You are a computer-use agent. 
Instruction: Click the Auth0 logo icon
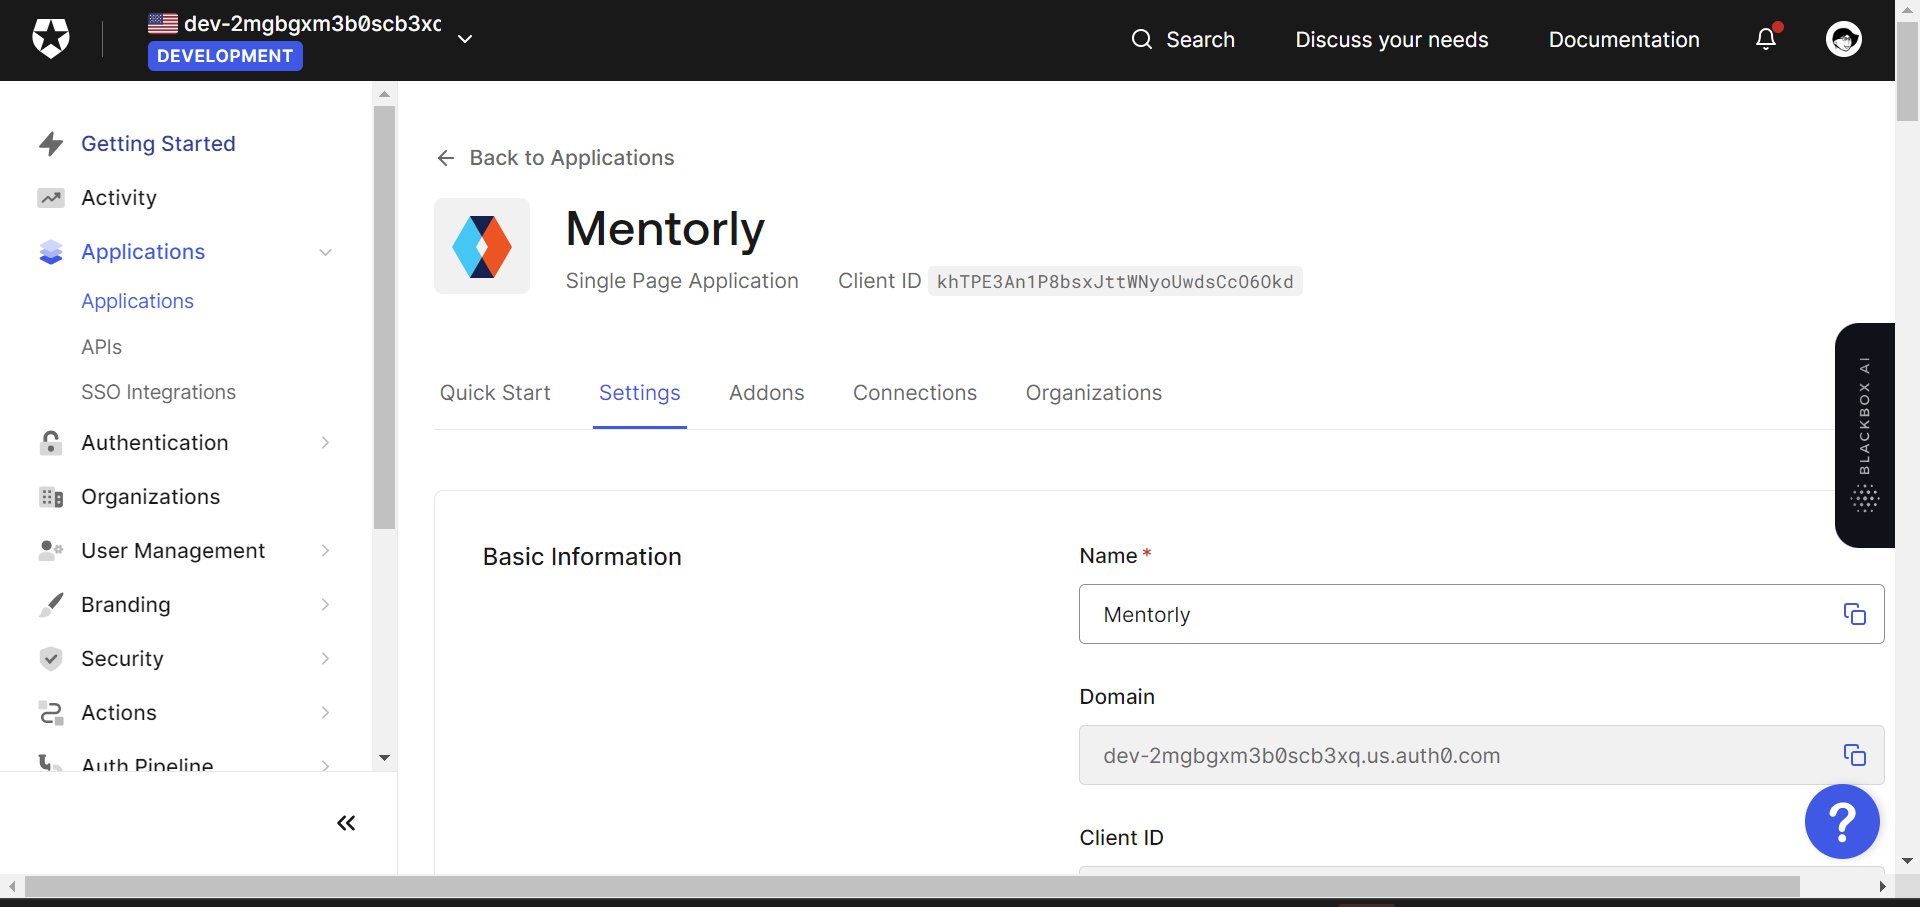(51, 39)
